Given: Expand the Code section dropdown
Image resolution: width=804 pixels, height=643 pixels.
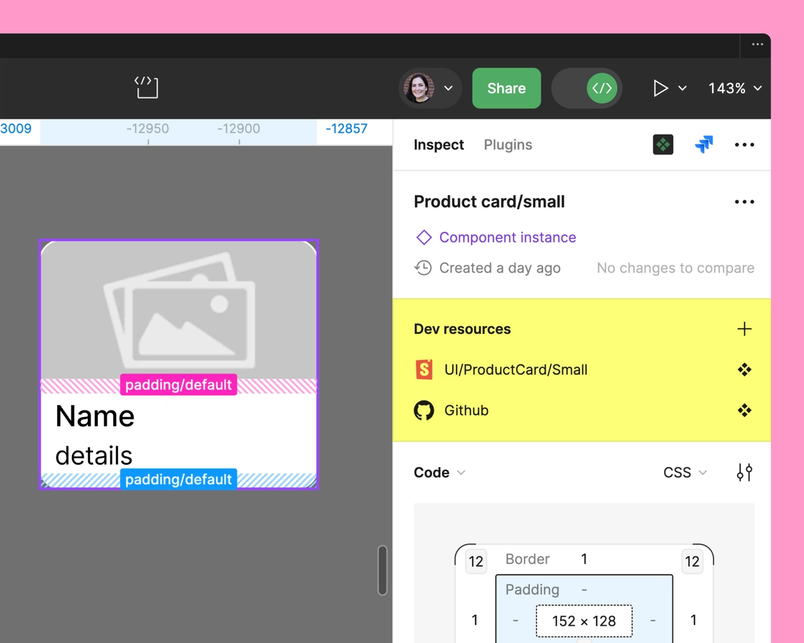Looking at the screenshot, I should coord(438,472).
